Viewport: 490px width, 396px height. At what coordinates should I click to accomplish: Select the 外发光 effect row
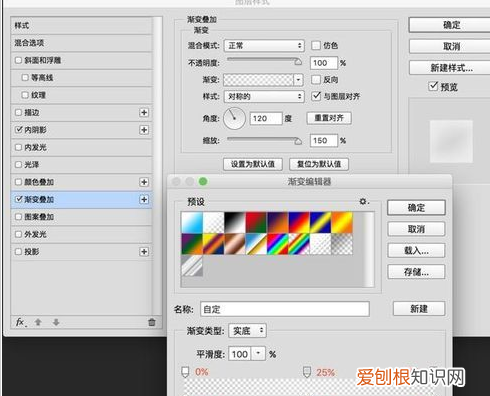(x=82, y=234)
